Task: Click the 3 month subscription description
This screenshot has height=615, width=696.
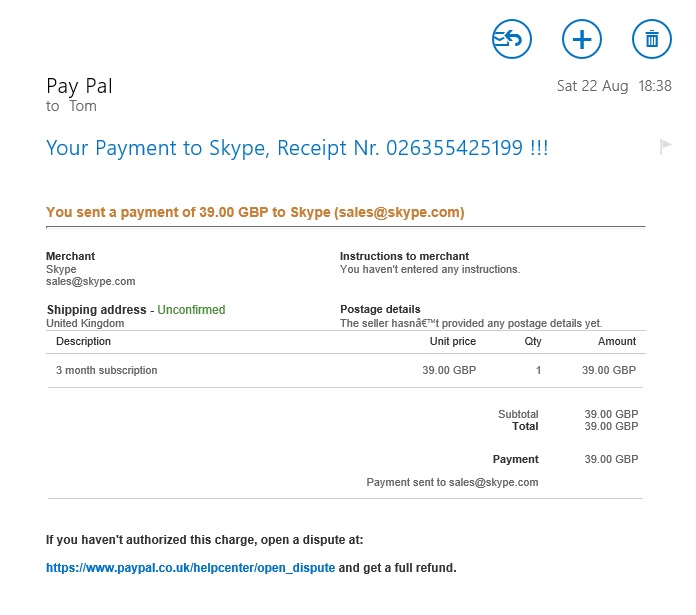Action: pos(107,370)
